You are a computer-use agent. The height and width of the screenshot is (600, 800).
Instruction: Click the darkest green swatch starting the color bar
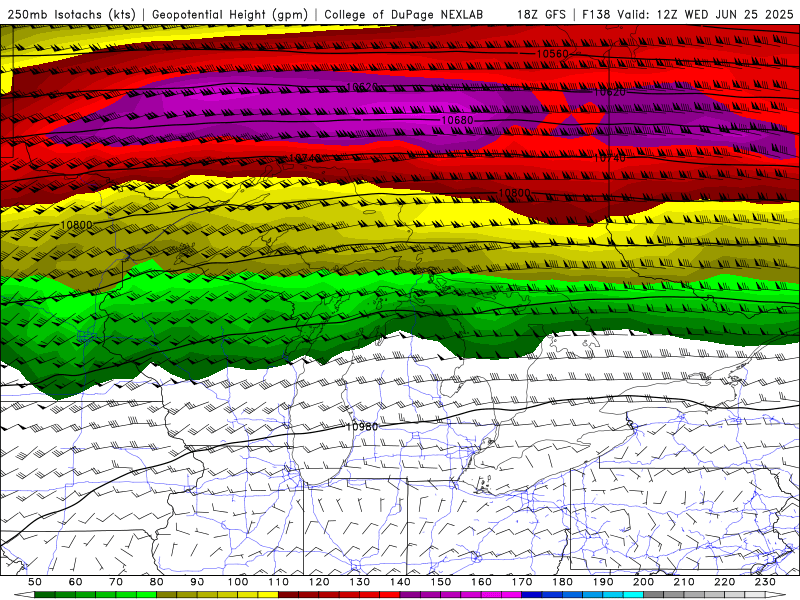point(45,595)
